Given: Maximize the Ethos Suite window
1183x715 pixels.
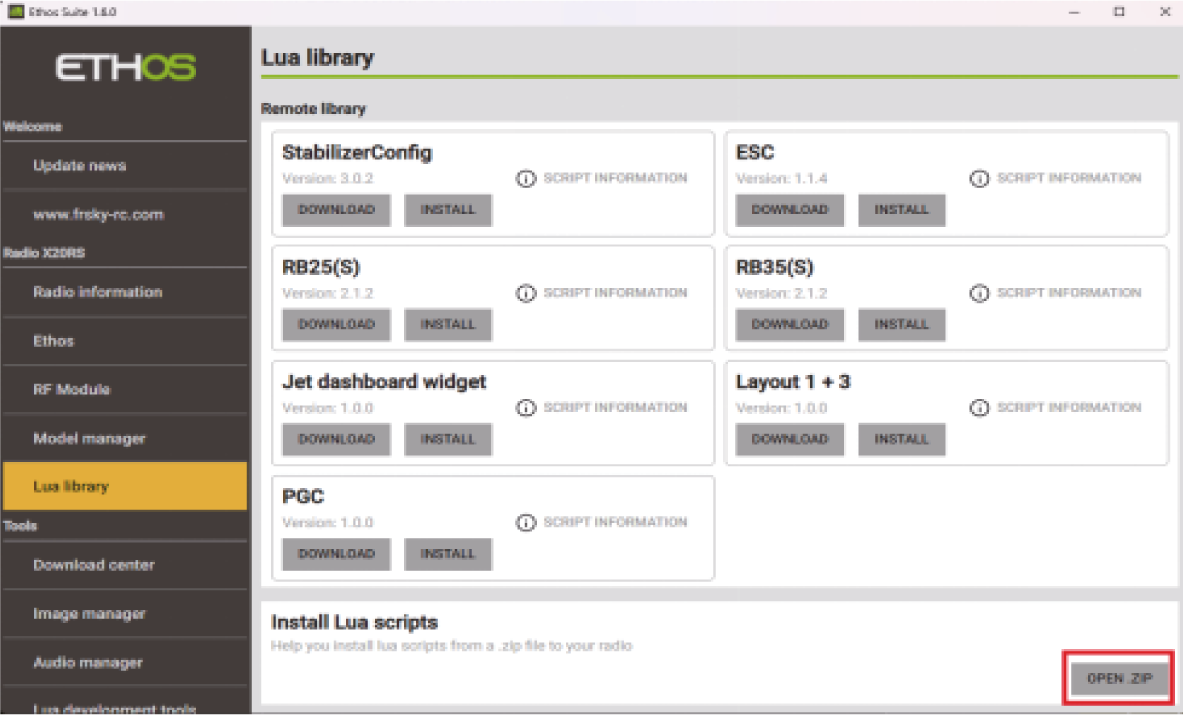Looking at the screenshot, I should (1119, 12).
